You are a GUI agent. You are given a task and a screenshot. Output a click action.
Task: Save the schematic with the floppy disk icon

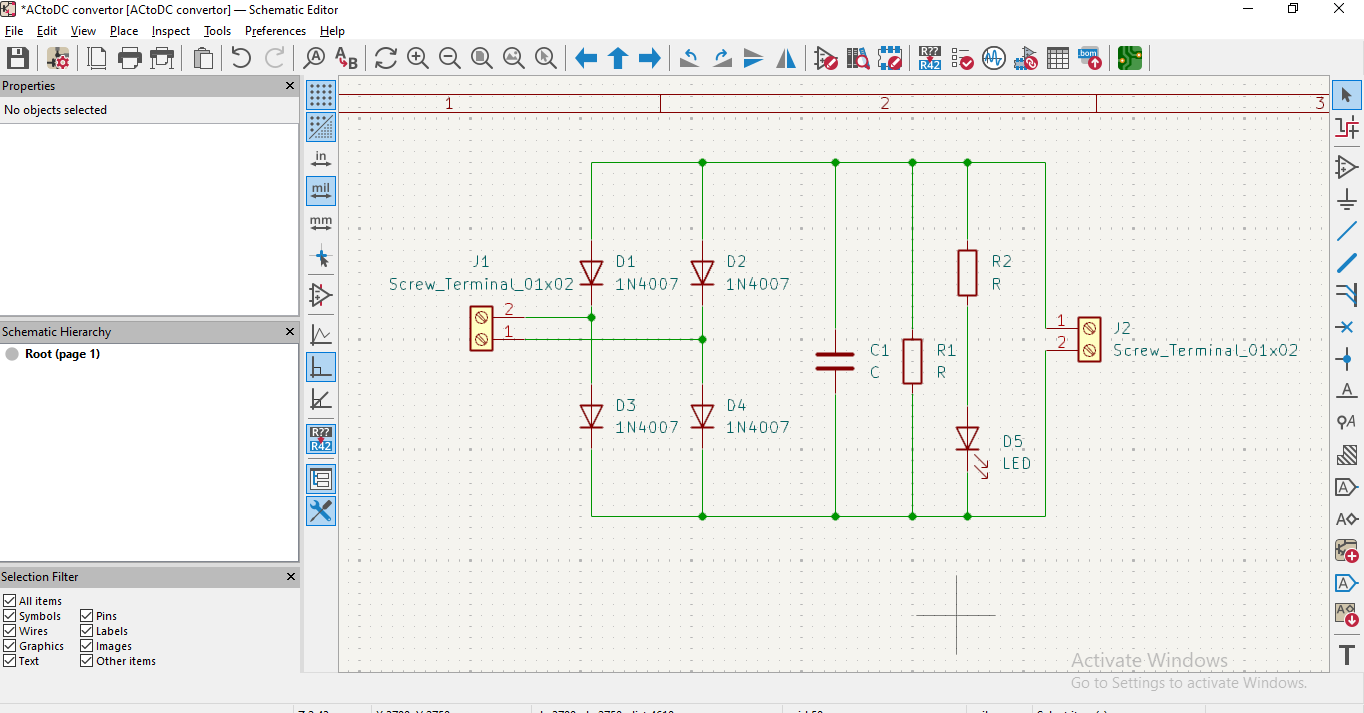click(x=17, y=58)
